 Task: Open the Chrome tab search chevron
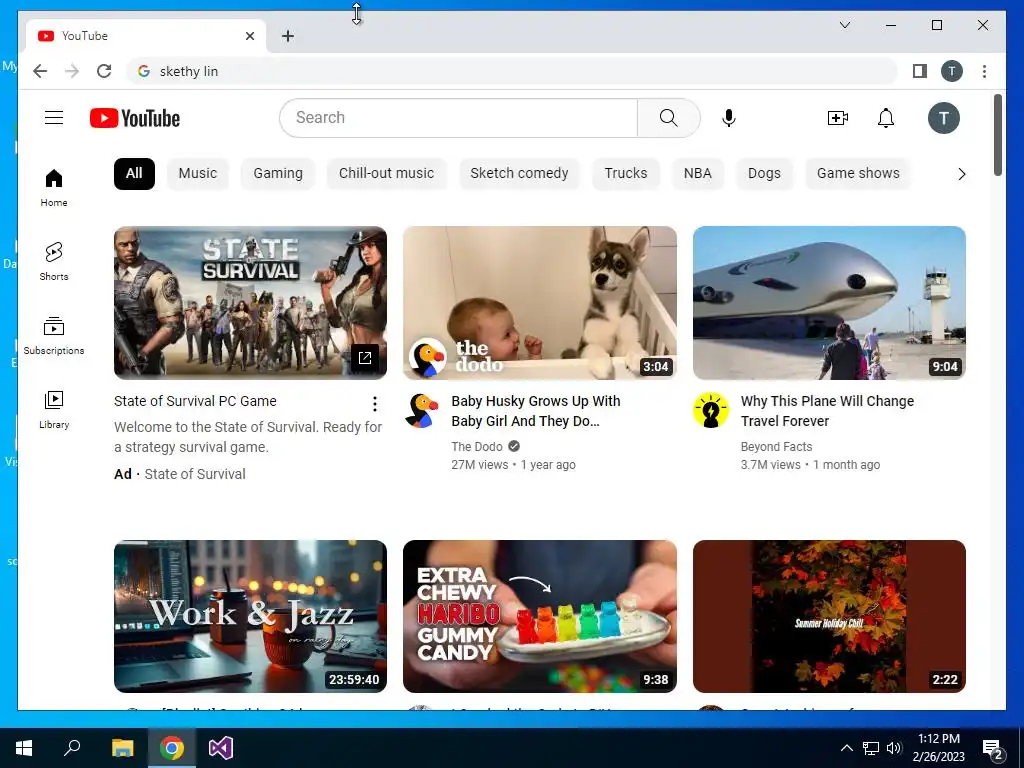coord(844,25)
